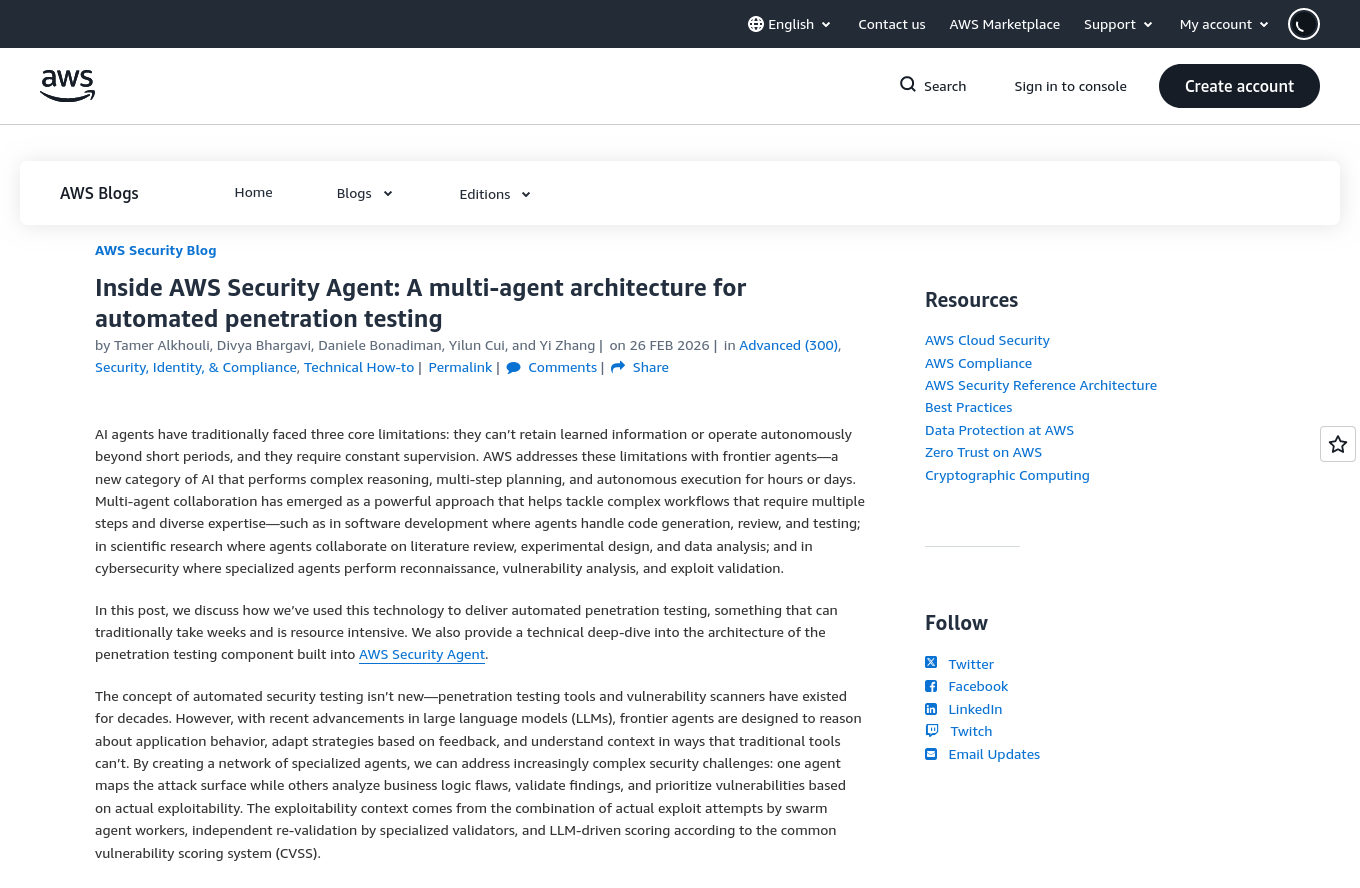Click the AWS logo
This screenshot has width=1360, height=888.
67,86
